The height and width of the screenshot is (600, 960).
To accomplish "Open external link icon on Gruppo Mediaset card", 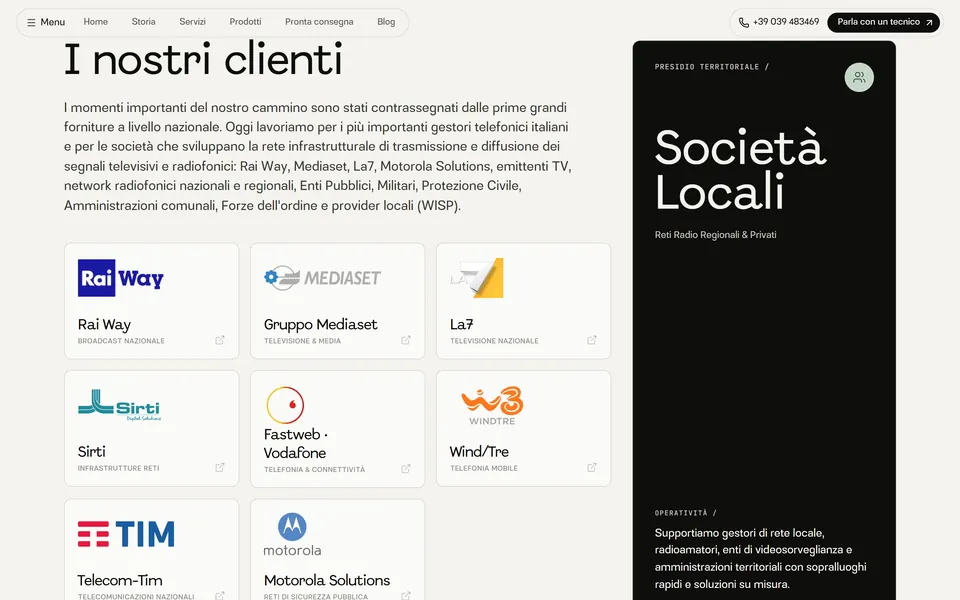I will click(406, 340).
